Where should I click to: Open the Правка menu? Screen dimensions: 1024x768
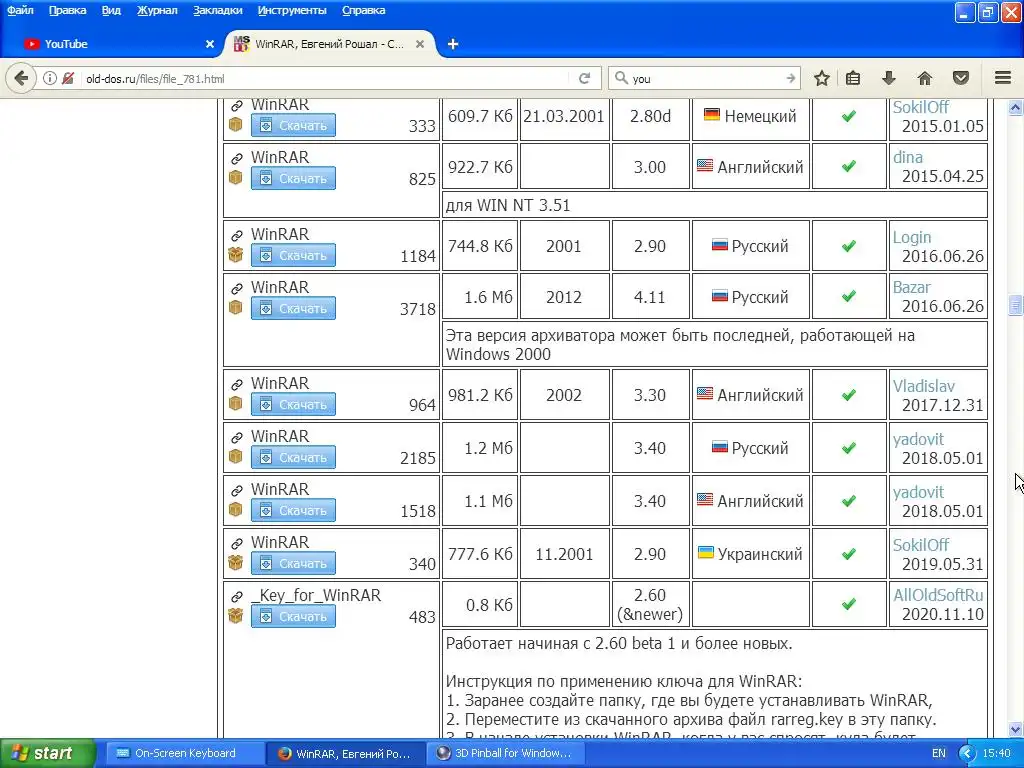pyautogui.click(x=67, y=10)
